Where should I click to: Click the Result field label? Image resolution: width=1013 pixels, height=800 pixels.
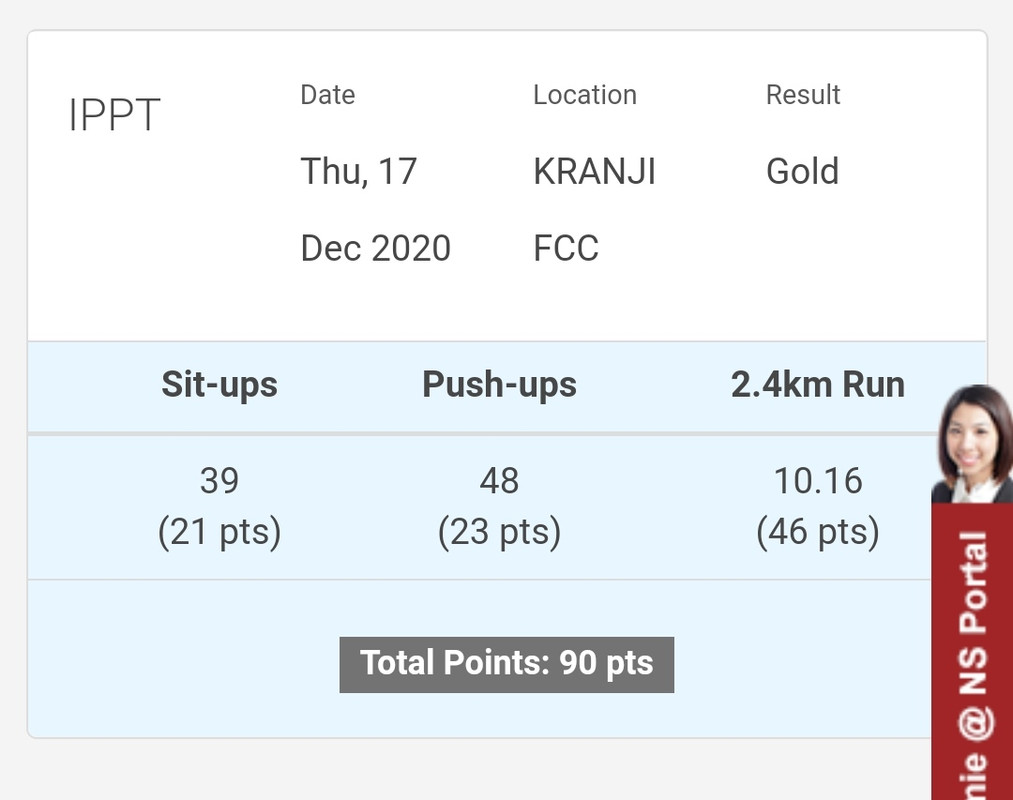point(803,95)
